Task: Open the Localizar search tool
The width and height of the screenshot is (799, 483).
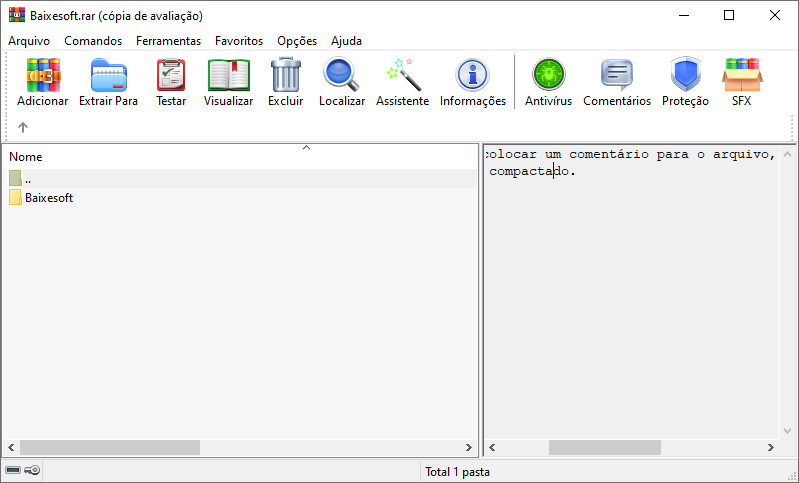Action: coord(341,82)
